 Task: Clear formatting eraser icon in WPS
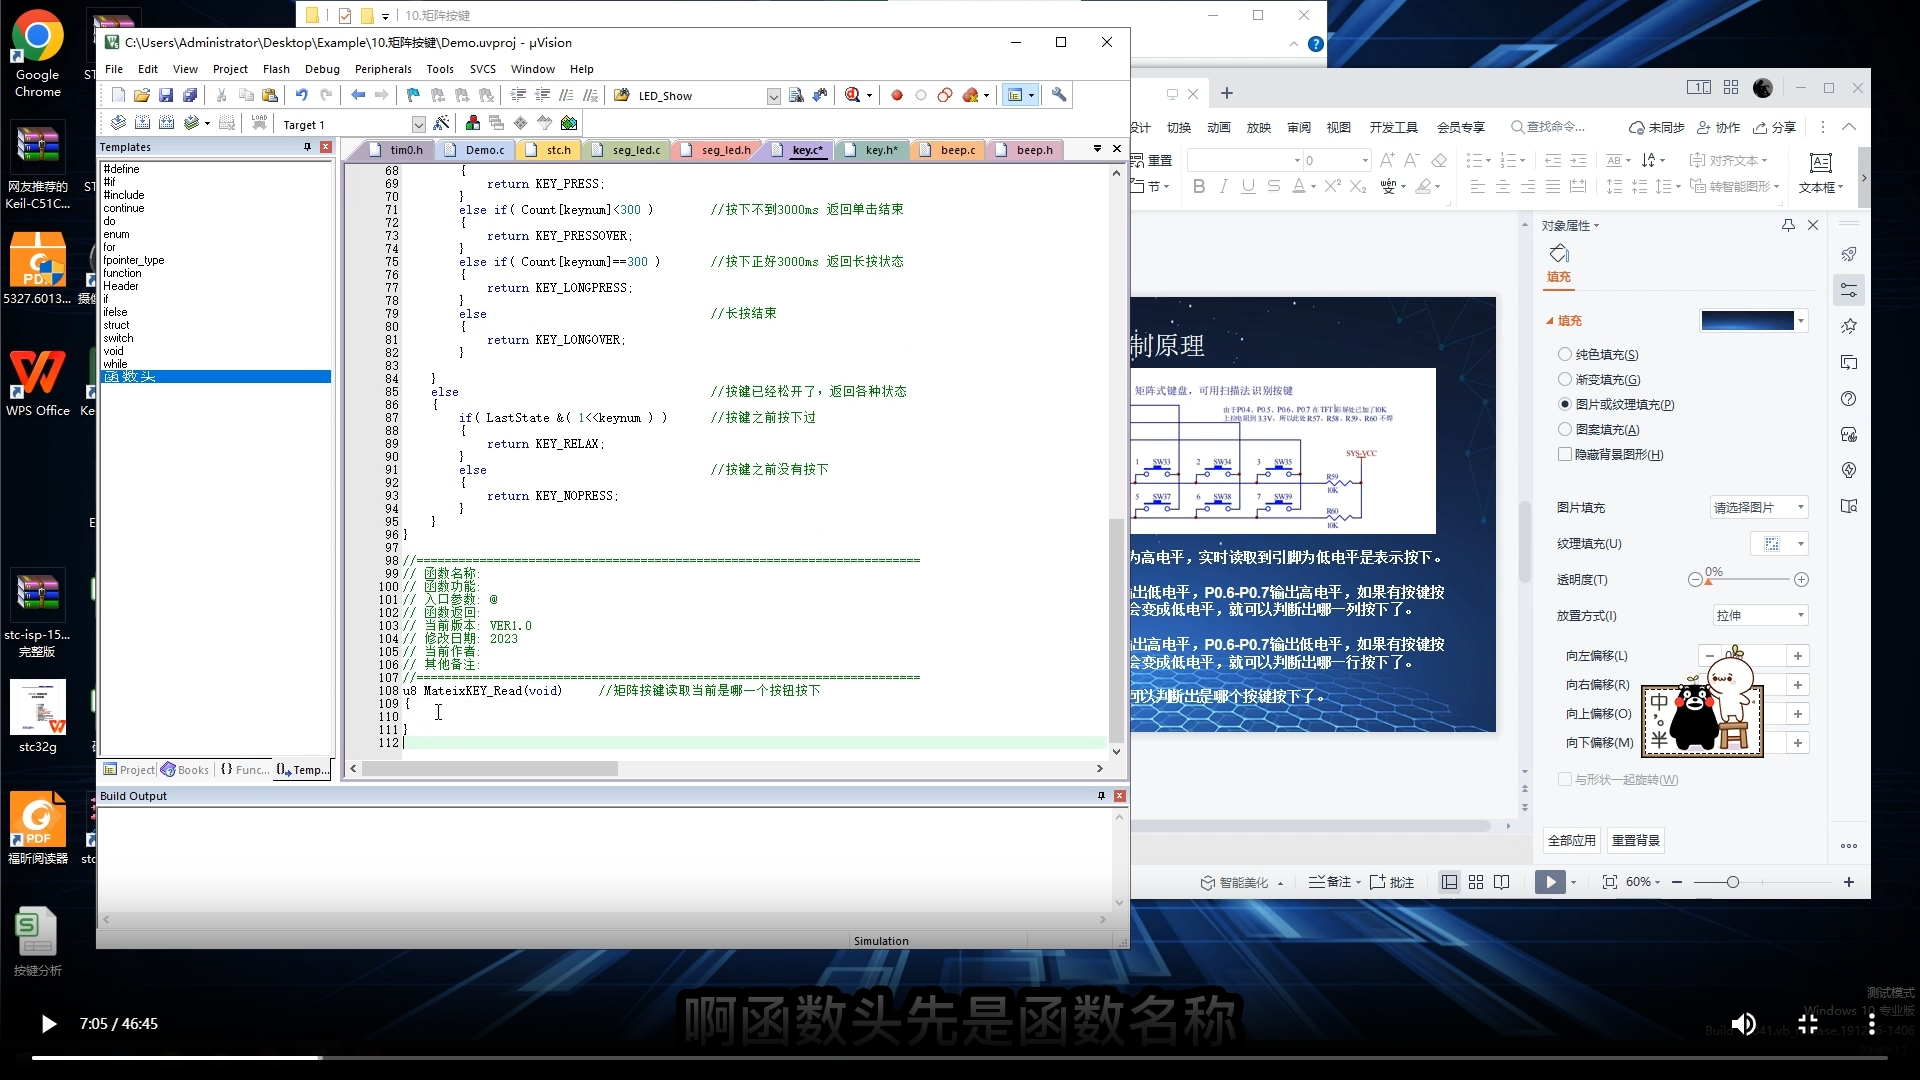(1439, 160)
